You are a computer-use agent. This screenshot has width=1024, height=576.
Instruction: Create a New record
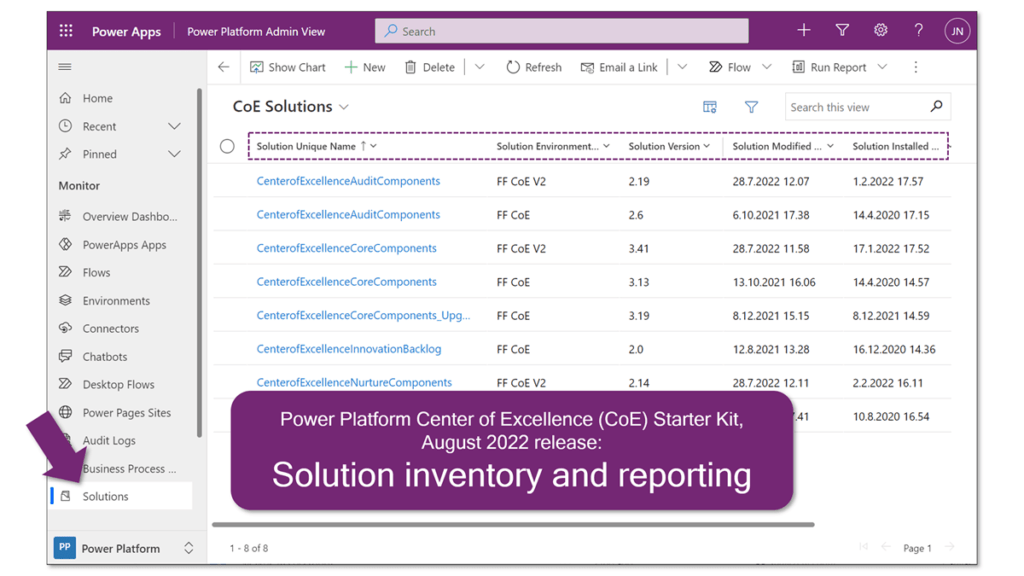point(365,67)
